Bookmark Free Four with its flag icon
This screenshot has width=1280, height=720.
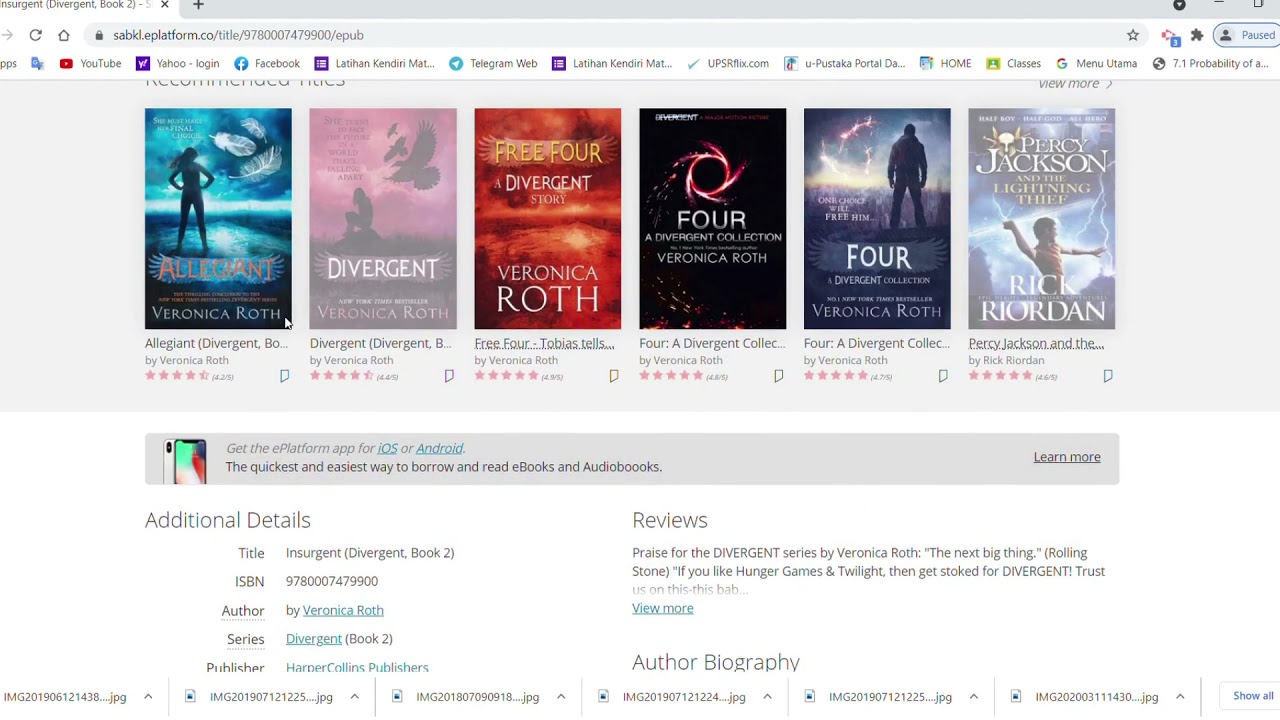point(614,376)
